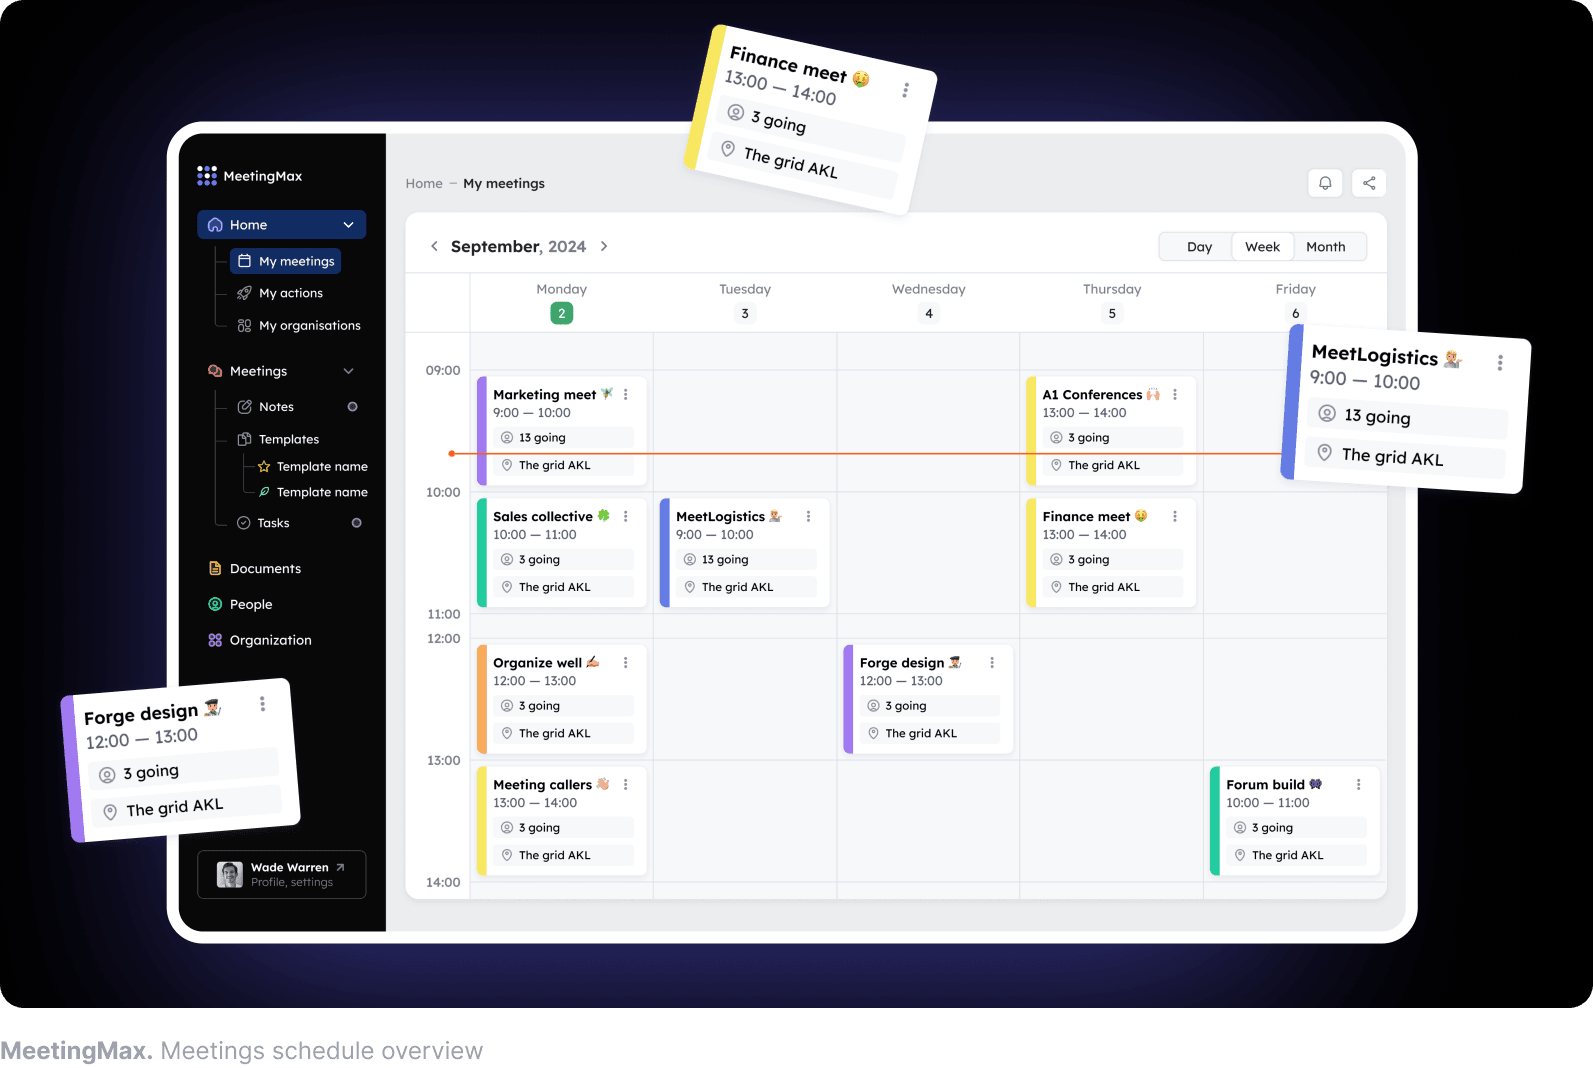Collapse the Home section chevron

[x=348, y=225]
